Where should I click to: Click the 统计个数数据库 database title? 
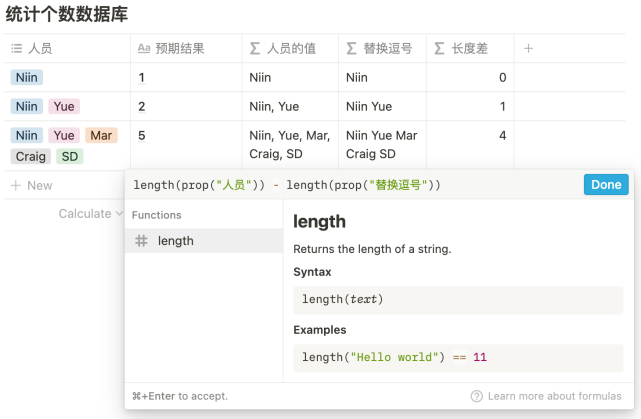coord(66,14)
